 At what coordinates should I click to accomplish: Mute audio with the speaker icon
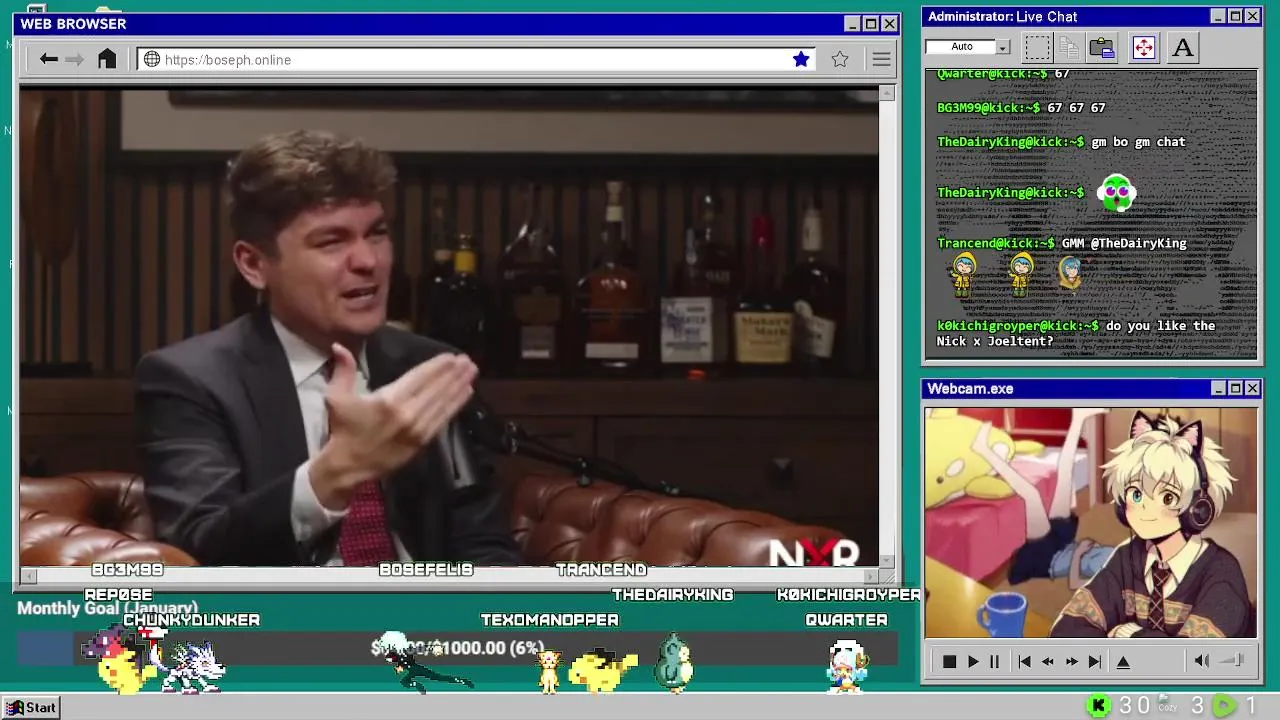pos(1202,661)
